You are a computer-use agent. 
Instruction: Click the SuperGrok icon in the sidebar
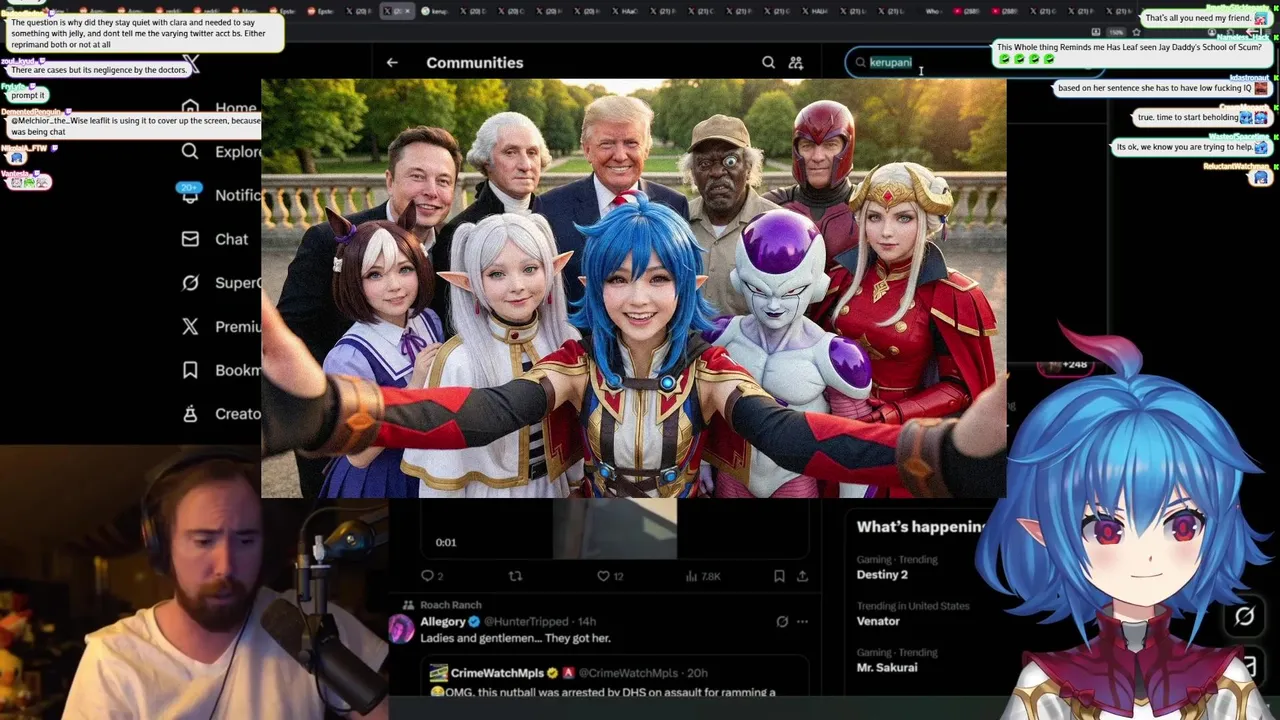click(190, 283)
